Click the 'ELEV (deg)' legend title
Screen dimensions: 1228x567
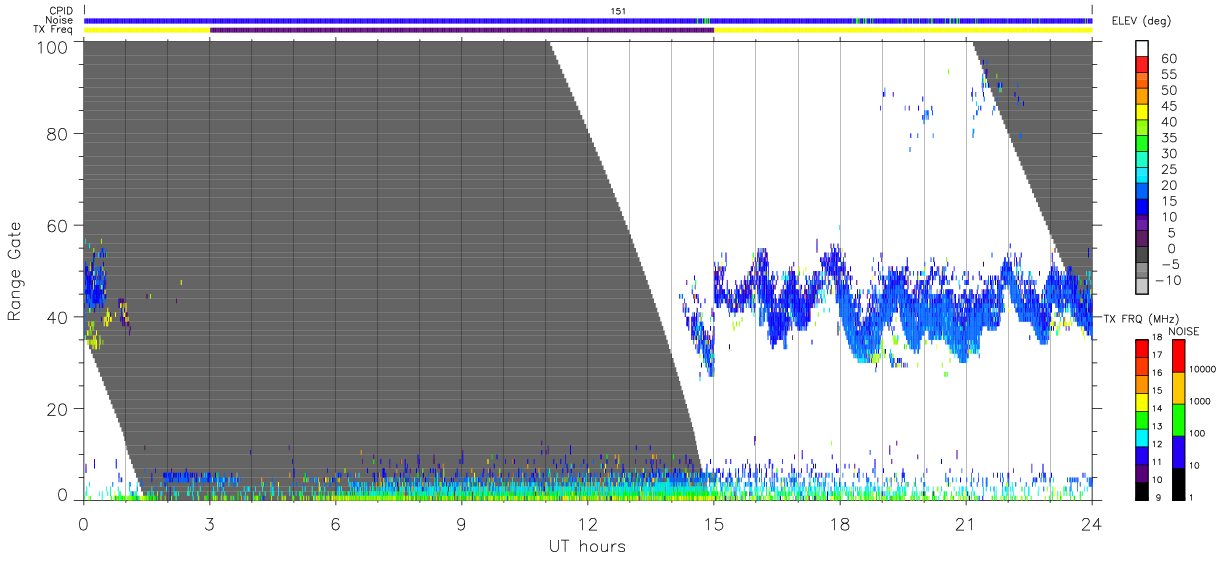coord(1141,21)
